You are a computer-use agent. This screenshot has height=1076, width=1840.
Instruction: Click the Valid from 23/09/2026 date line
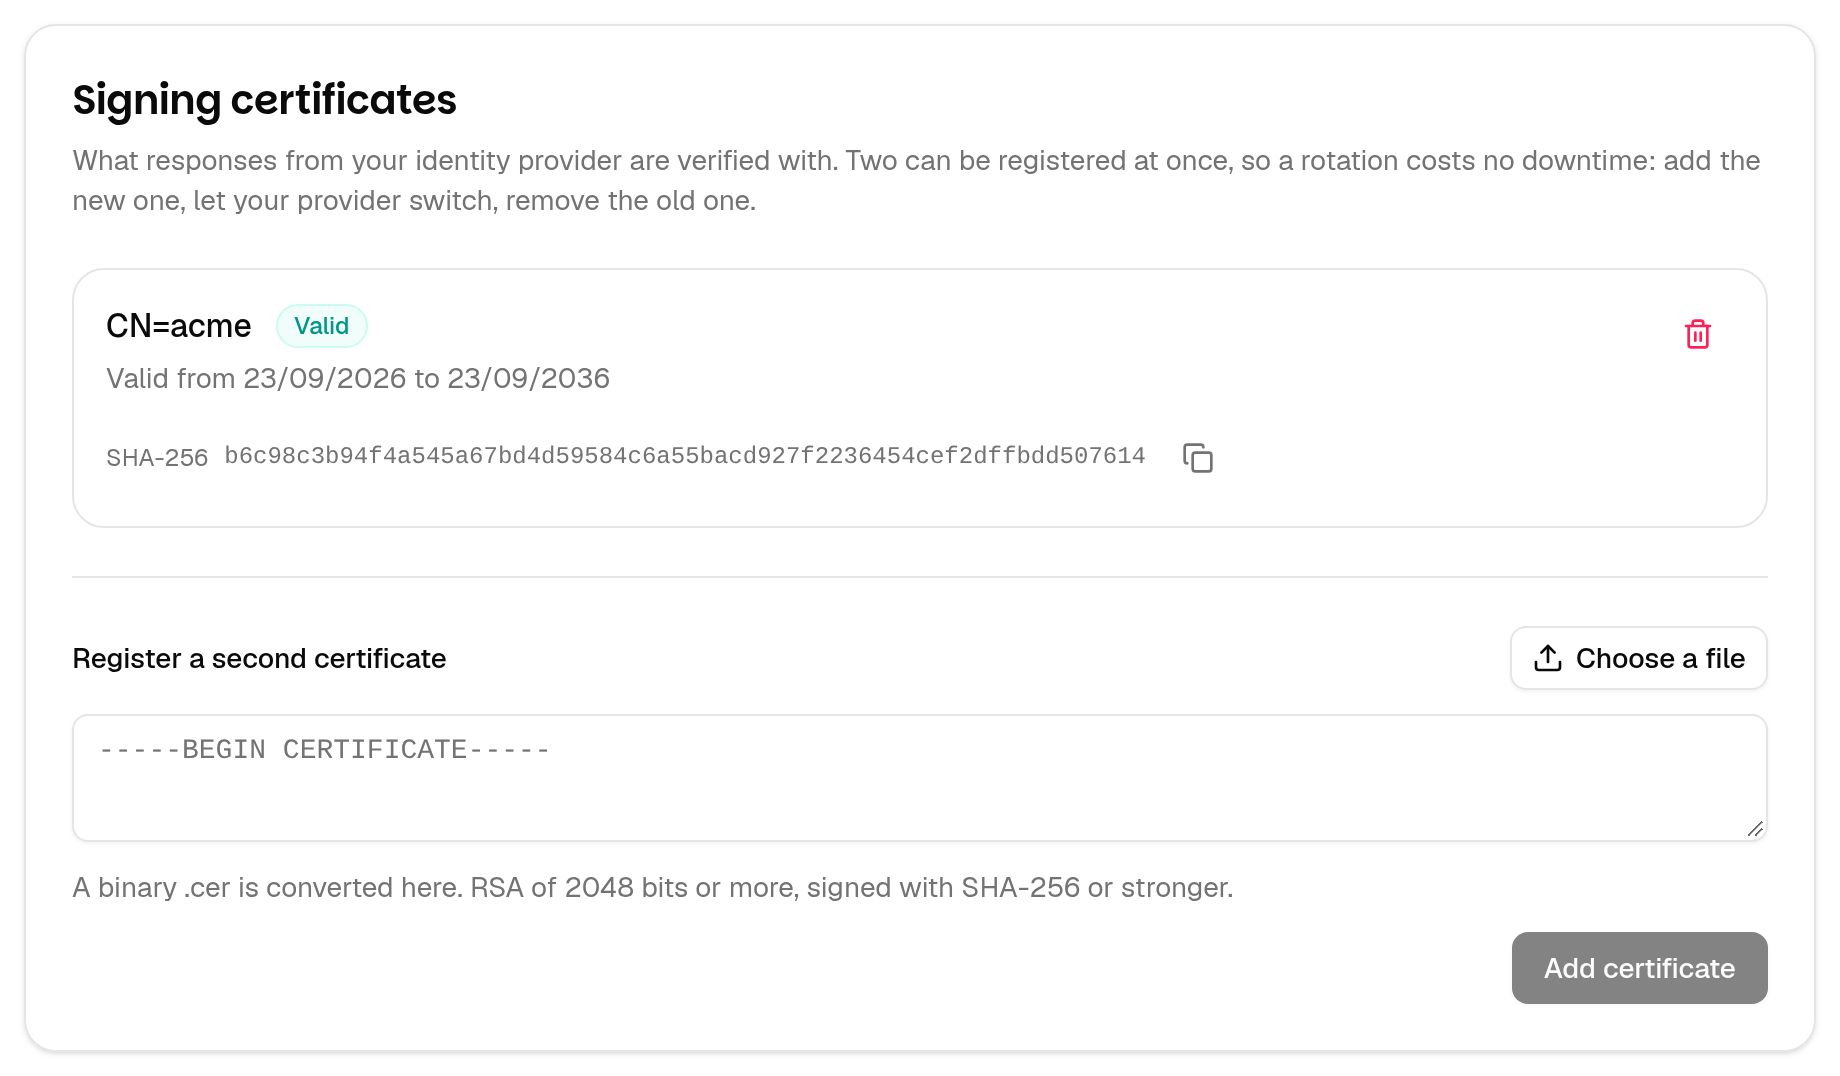coord(358,378)
